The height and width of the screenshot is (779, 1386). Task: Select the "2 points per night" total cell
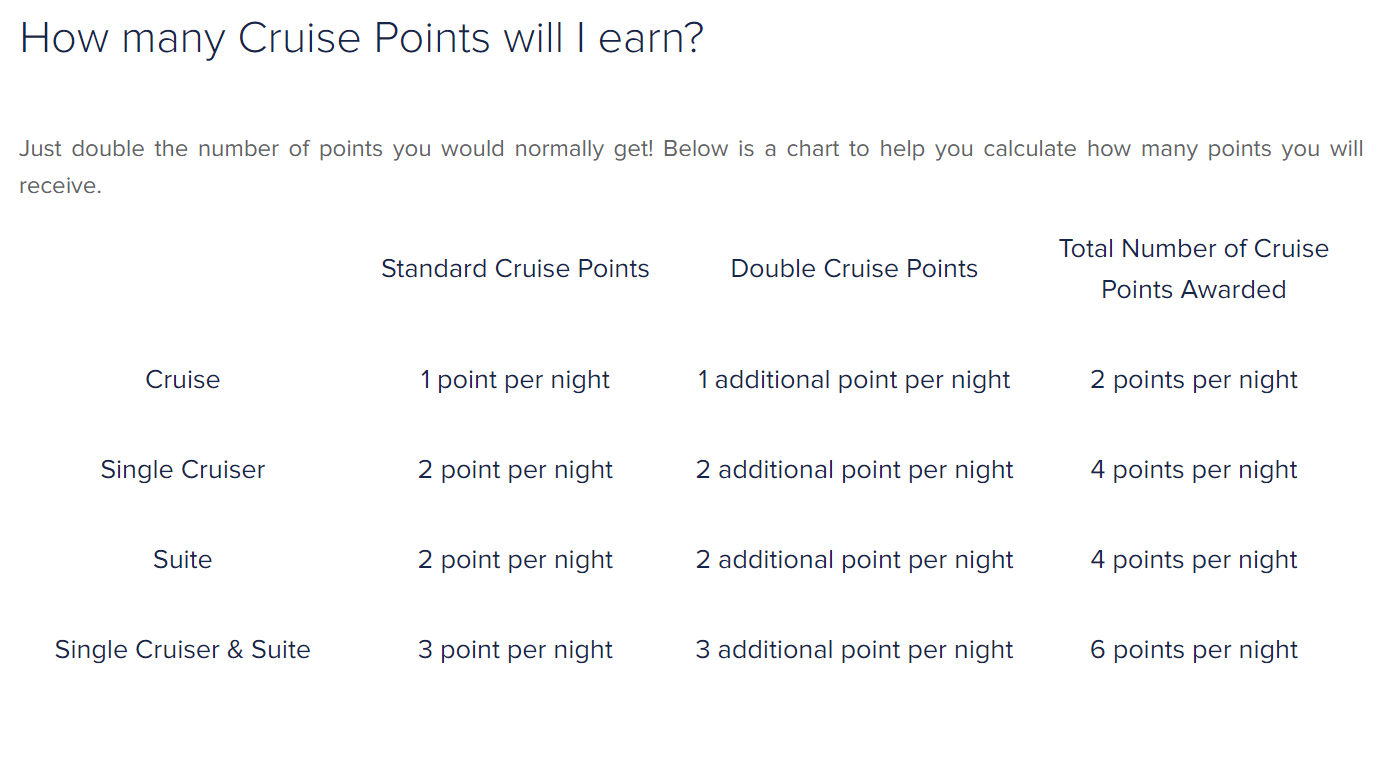pyautogui.click(x=1193, y=380)
